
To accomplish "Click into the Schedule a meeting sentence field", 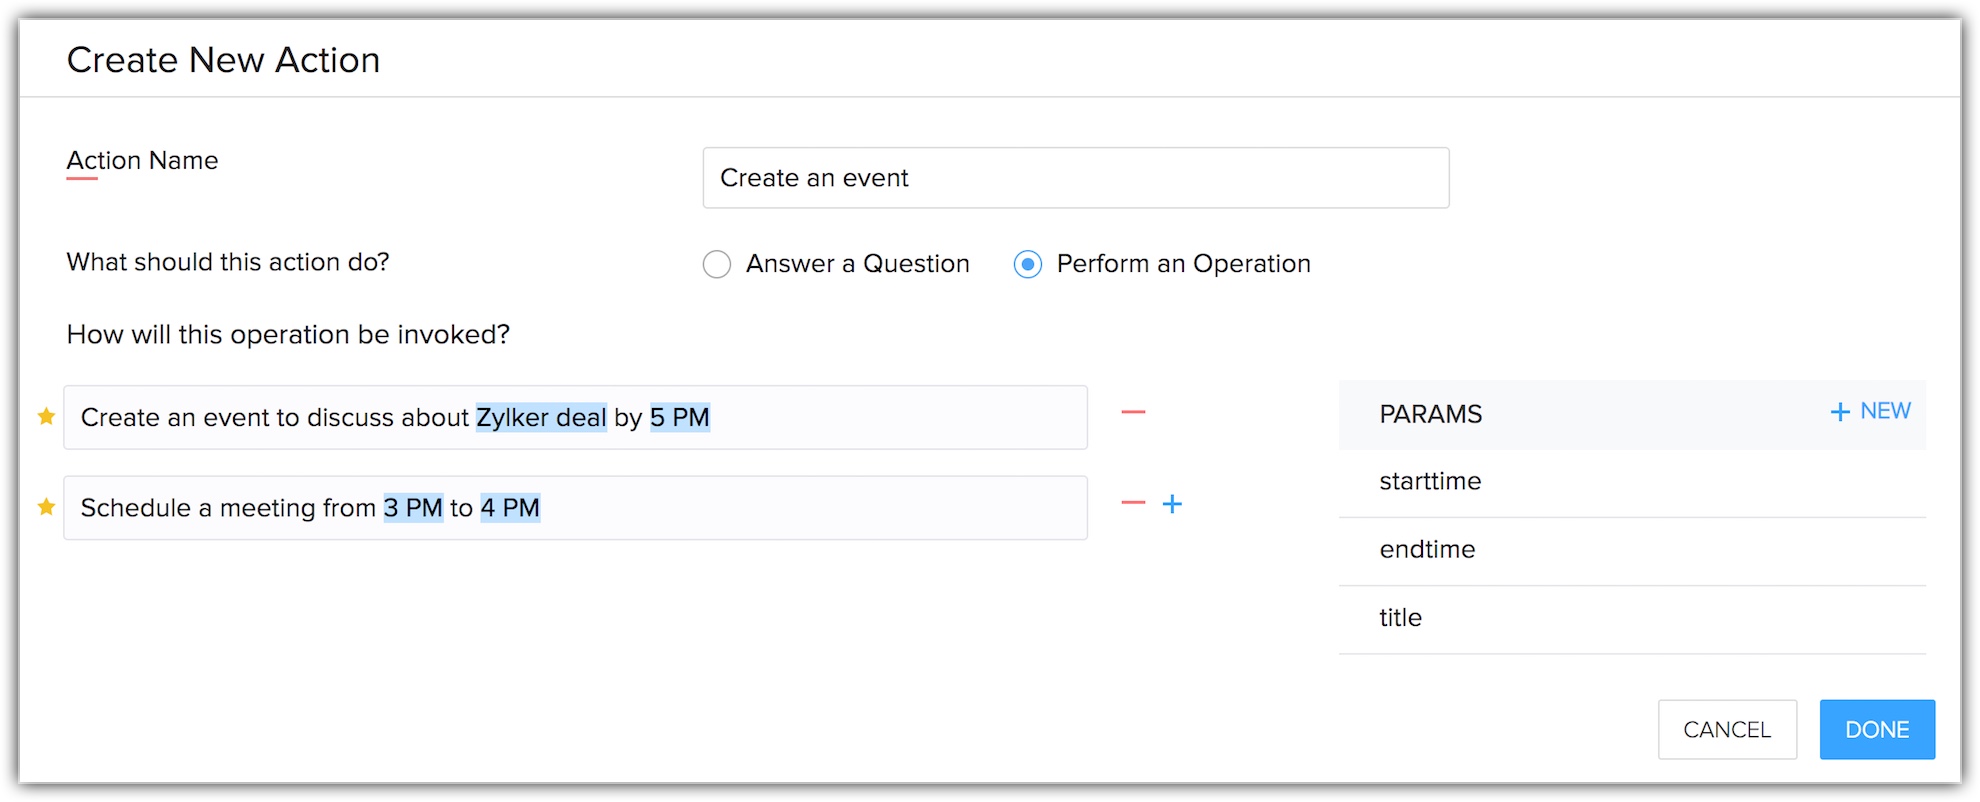I will pyautogui.click(x=800, y=508).
